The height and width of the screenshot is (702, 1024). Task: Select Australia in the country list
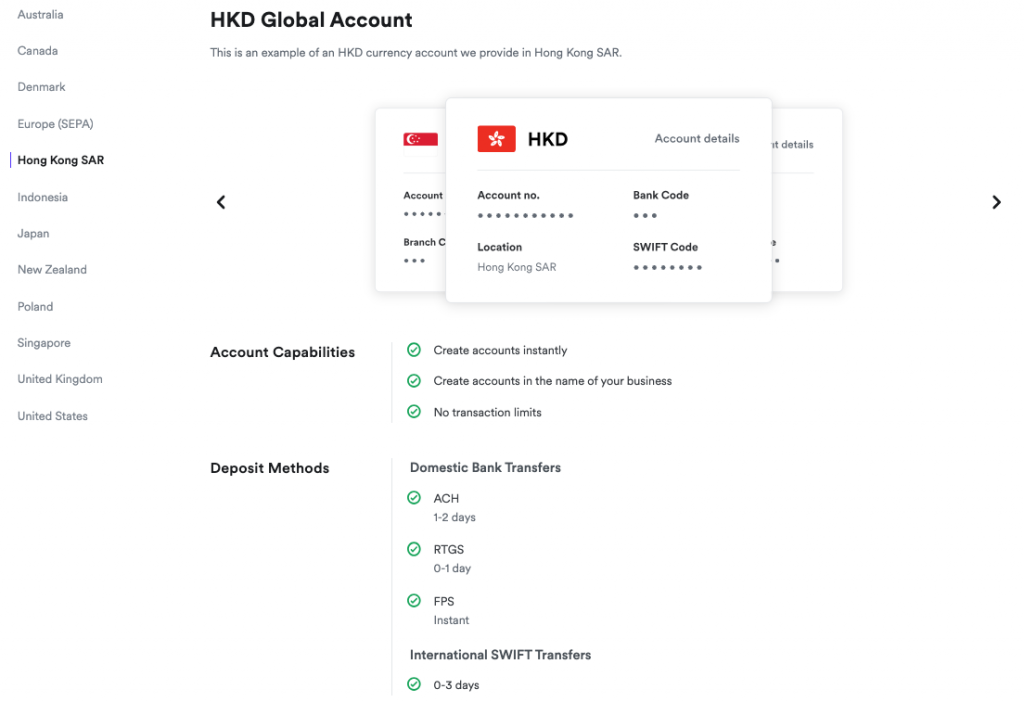coord(40,14)
